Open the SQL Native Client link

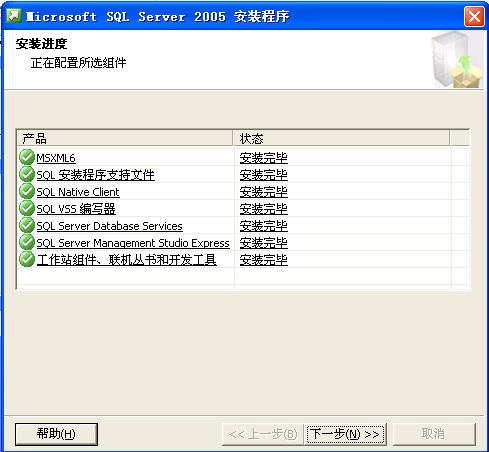pyautogui.click(x=78, y=192)
